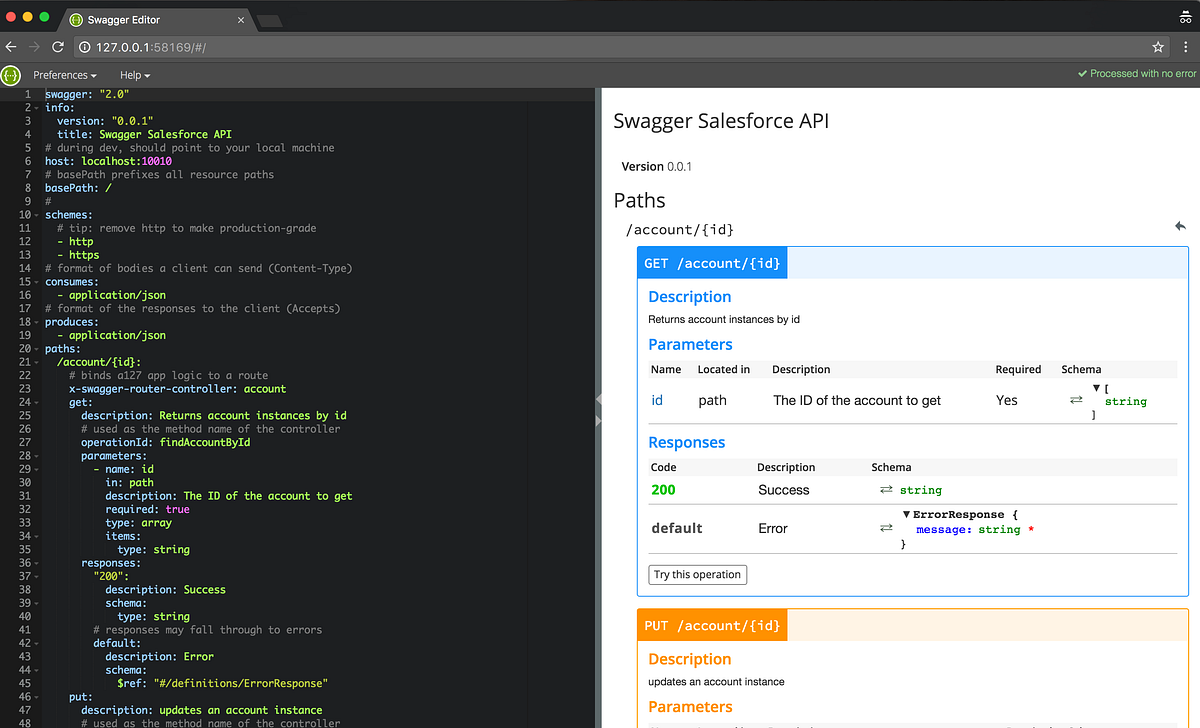Toggle the schema swap icon for the 200 response
Screen dimensions: 1200x728
[886, 490]
